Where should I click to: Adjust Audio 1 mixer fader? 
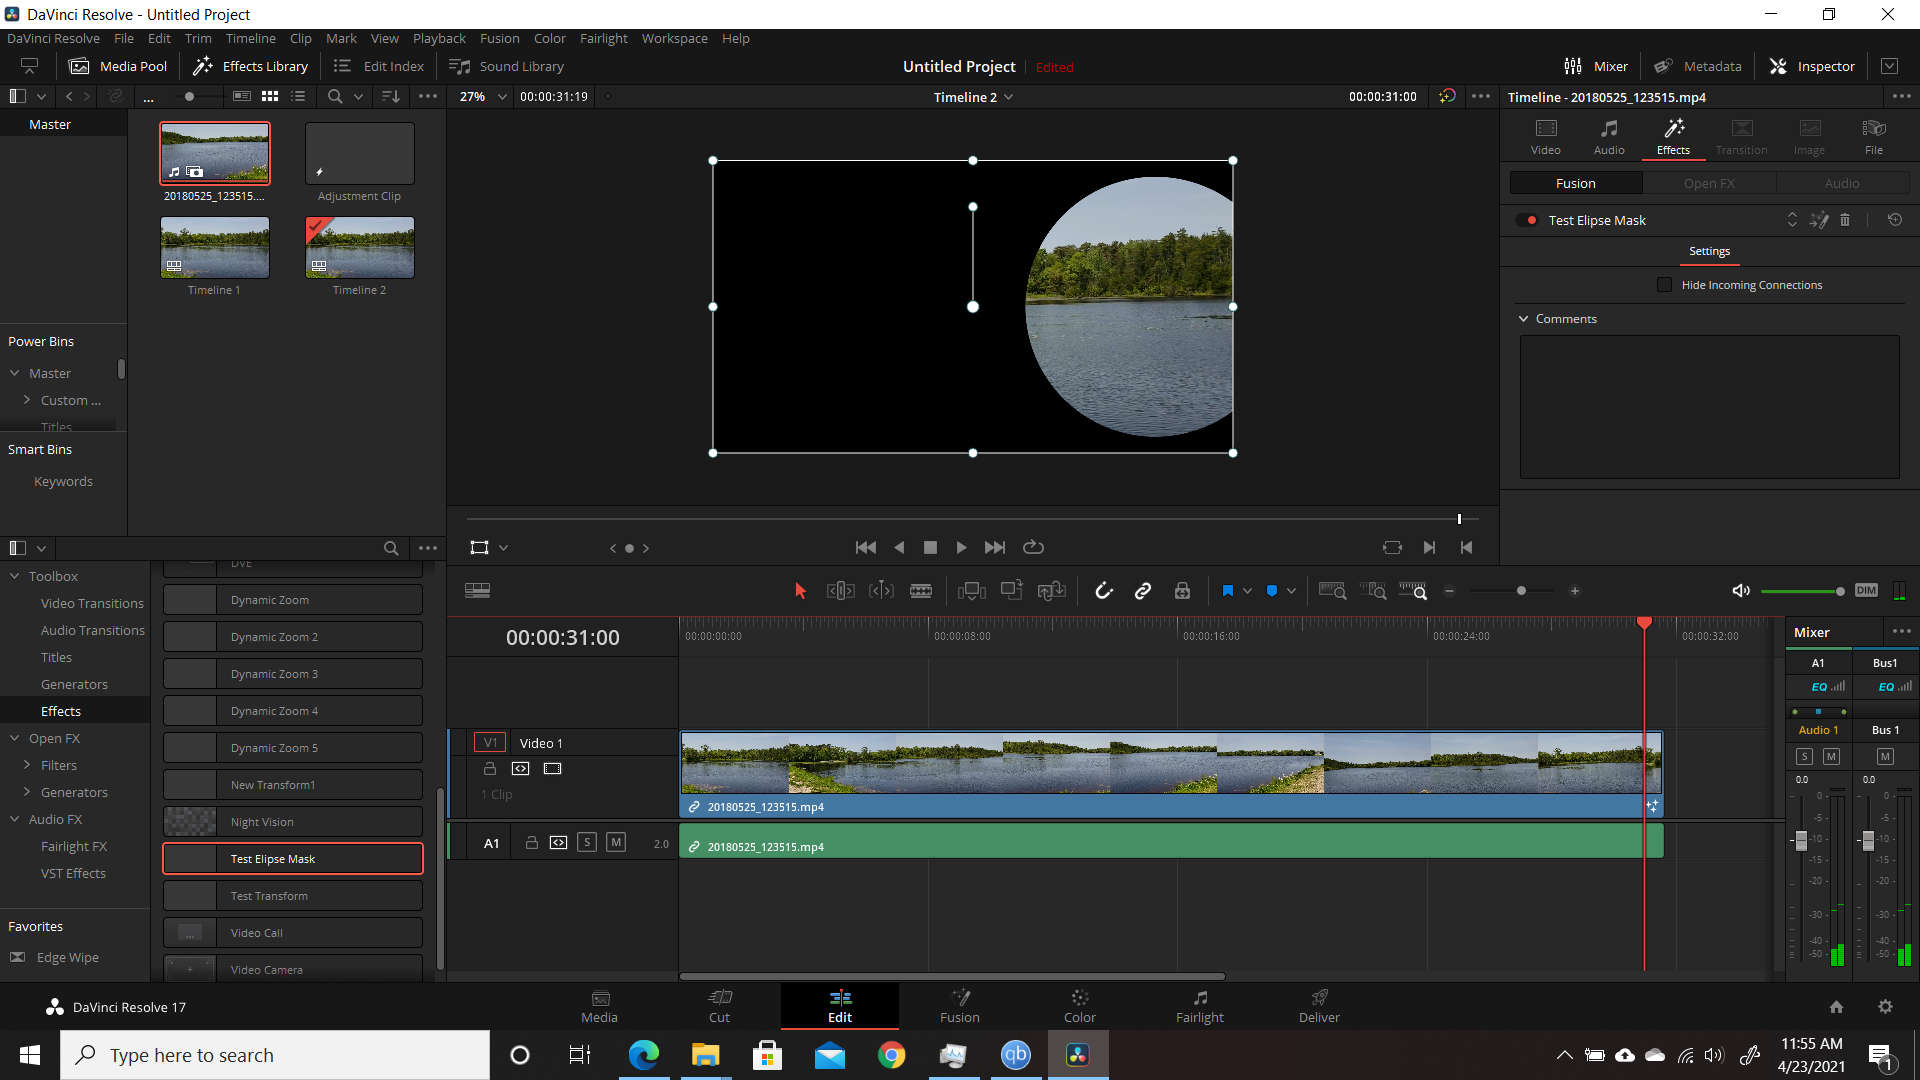tap(1801, 840)
